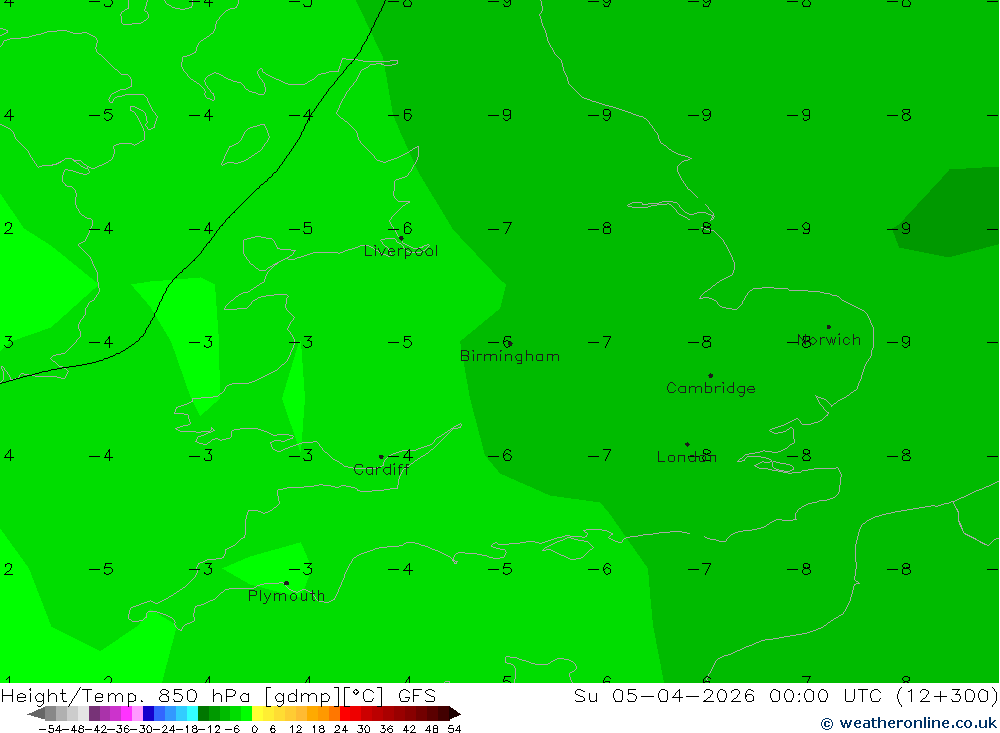Click the -54 legend value
The image size is (1000, 733).
coord(50,729)
